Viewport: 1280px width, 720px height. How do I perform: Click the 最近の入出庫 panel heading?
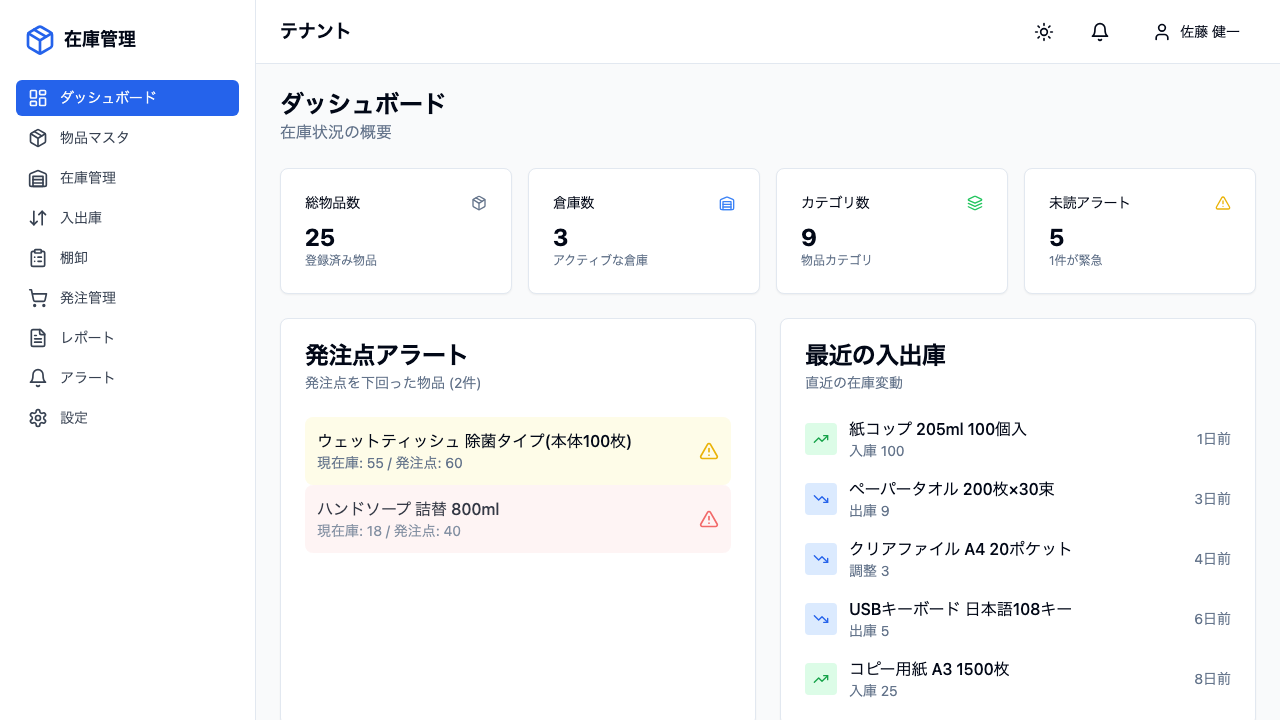(875, 355)
